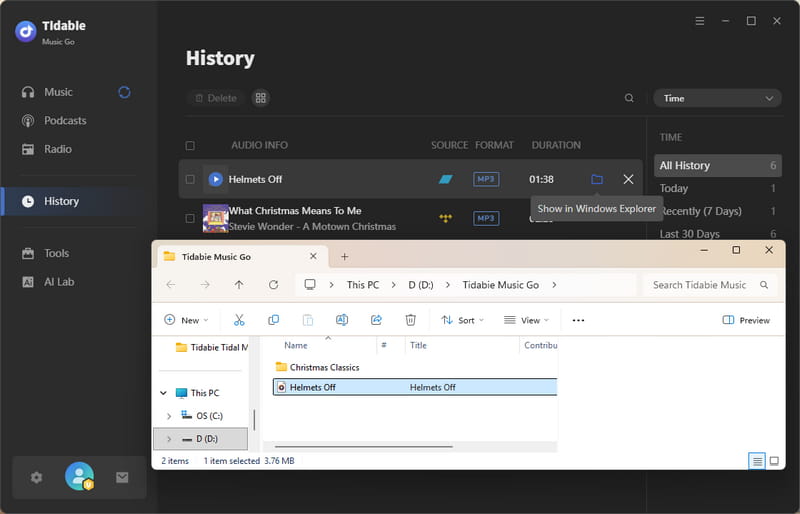
Task: Click the D (D:) breadcrumb segment
Action: 421,285
